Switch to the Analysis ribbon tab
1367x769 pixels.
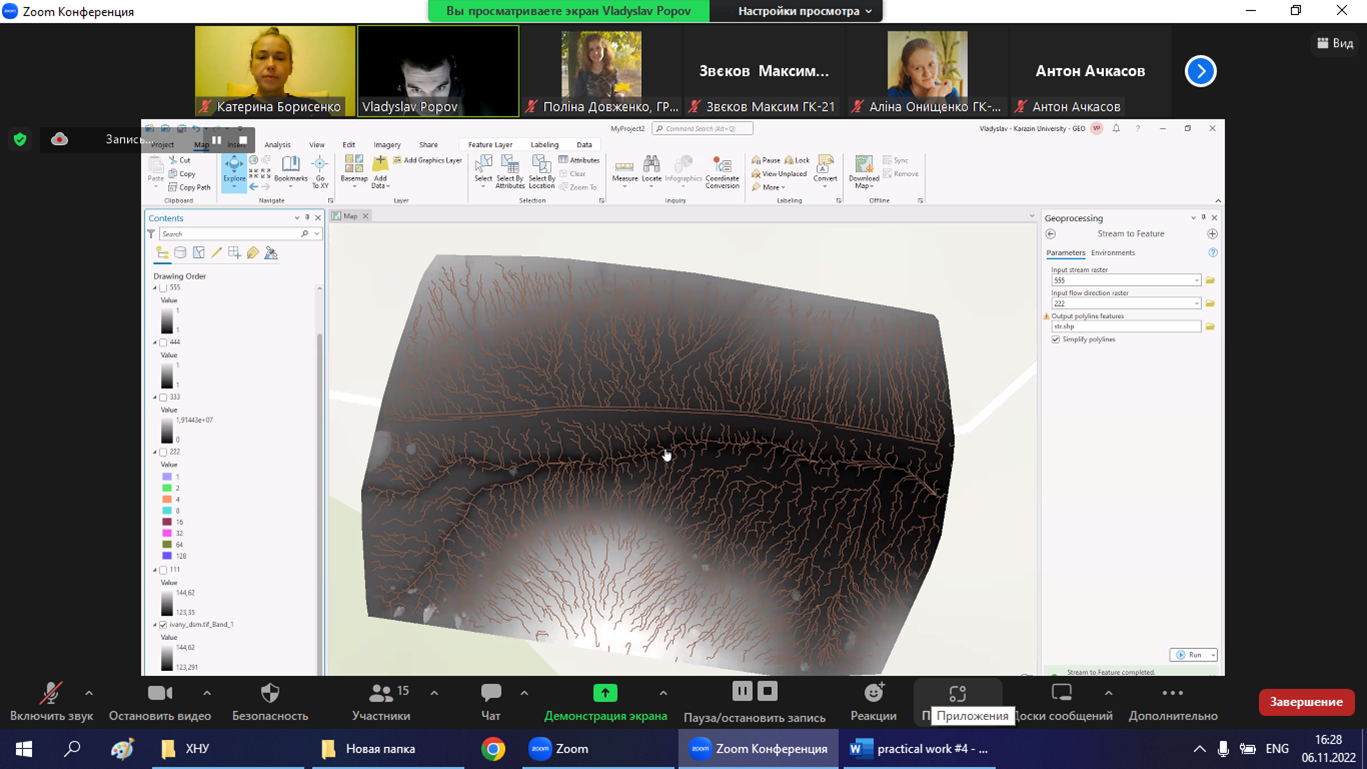coord(277,145)
